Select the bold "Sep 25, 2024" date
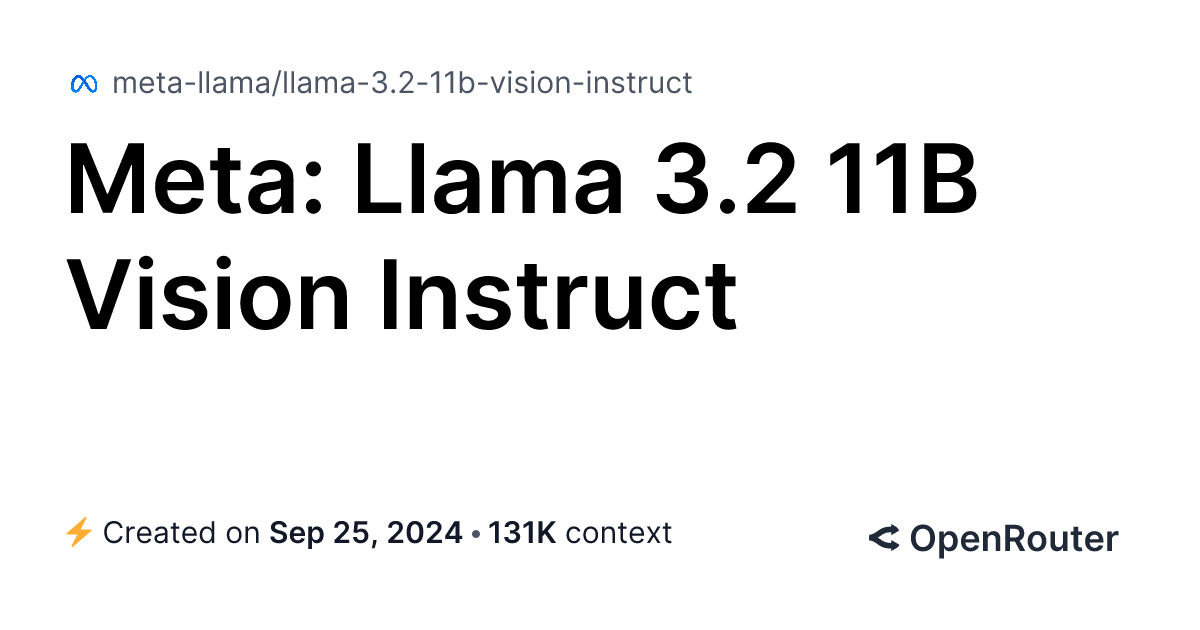This screenshot has width=1200, height=630. [x=366, y=533]
